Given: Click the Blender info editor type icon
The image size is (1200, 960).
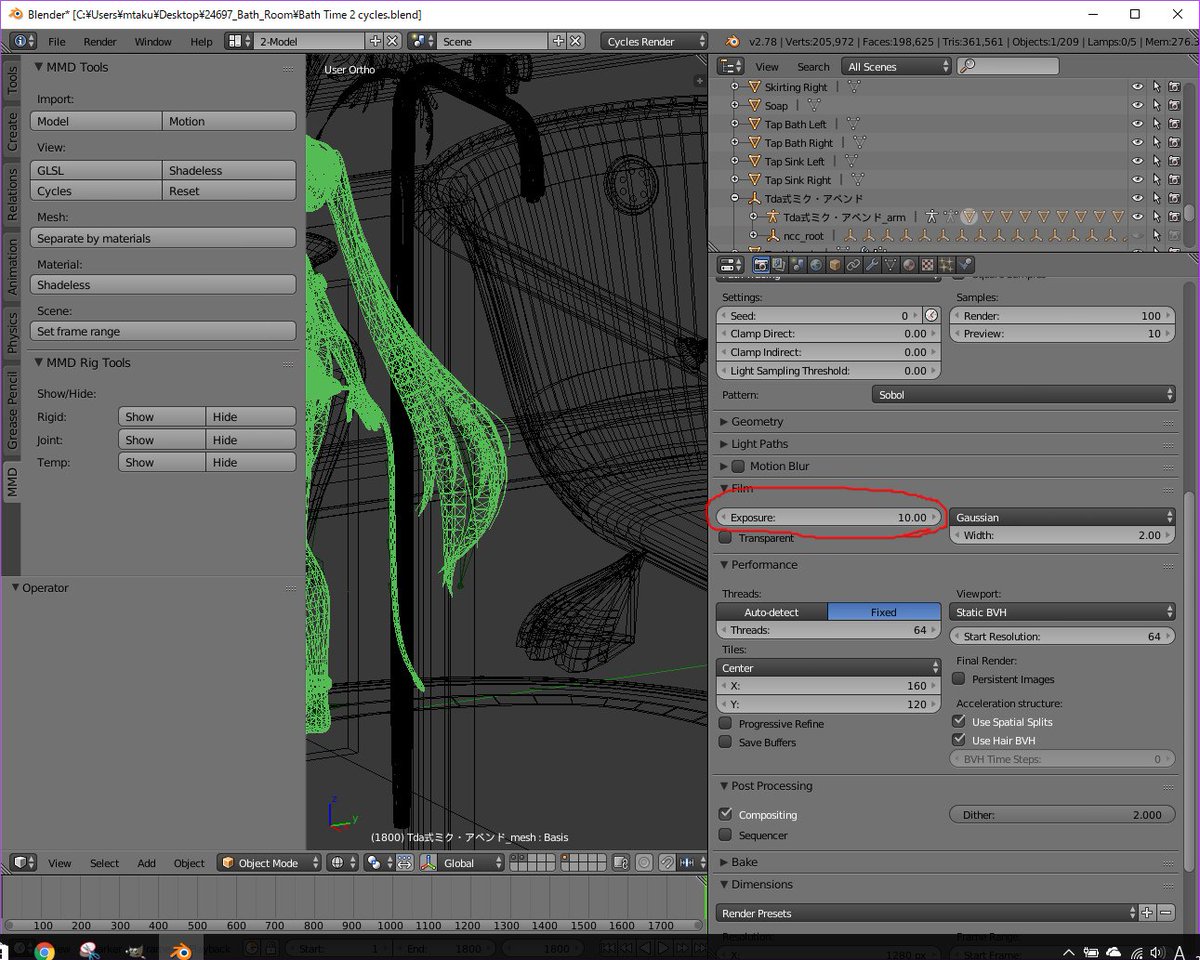Looking at the screenshot, I should [x=24, y=41].
